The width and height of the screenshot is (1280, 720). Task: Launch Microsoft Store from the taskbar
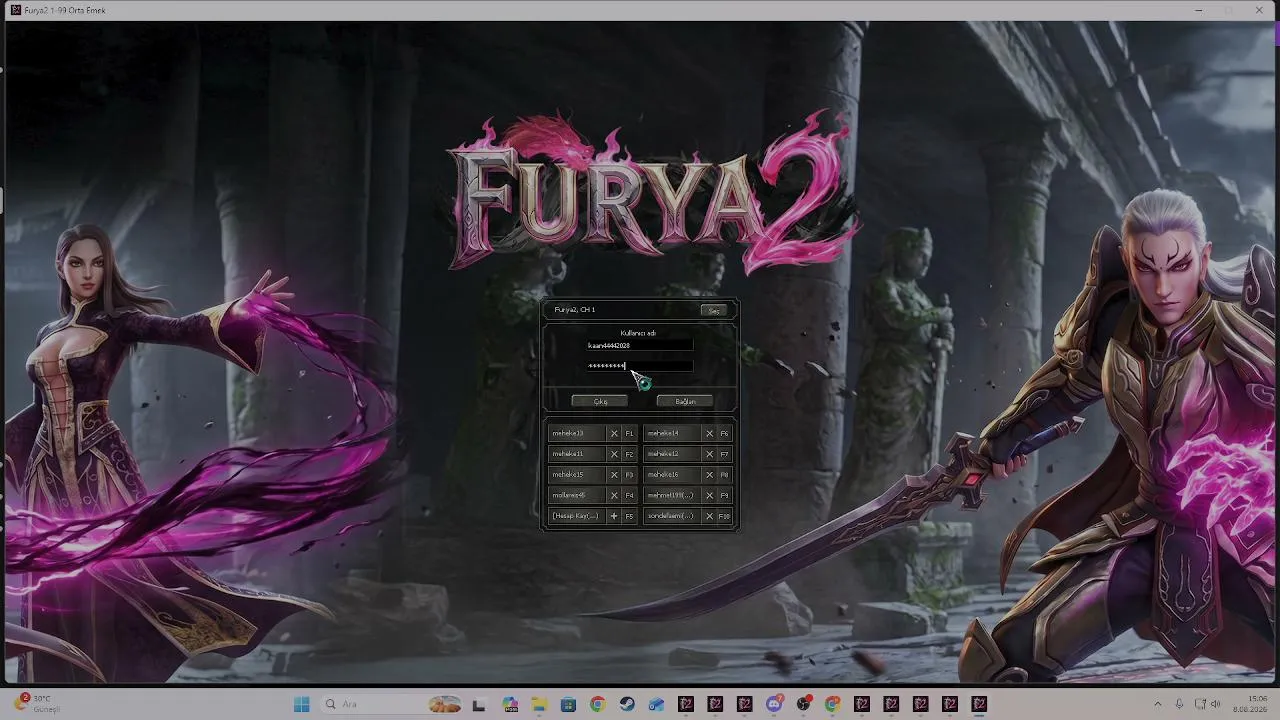[568, 704]
